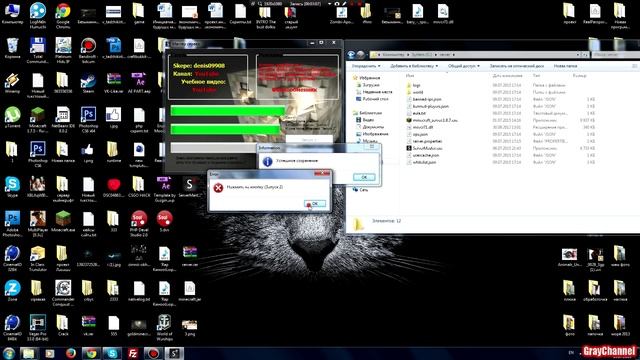
Task: Select Libraries in Explorer navigation pane
Action: tap(367, 113)
